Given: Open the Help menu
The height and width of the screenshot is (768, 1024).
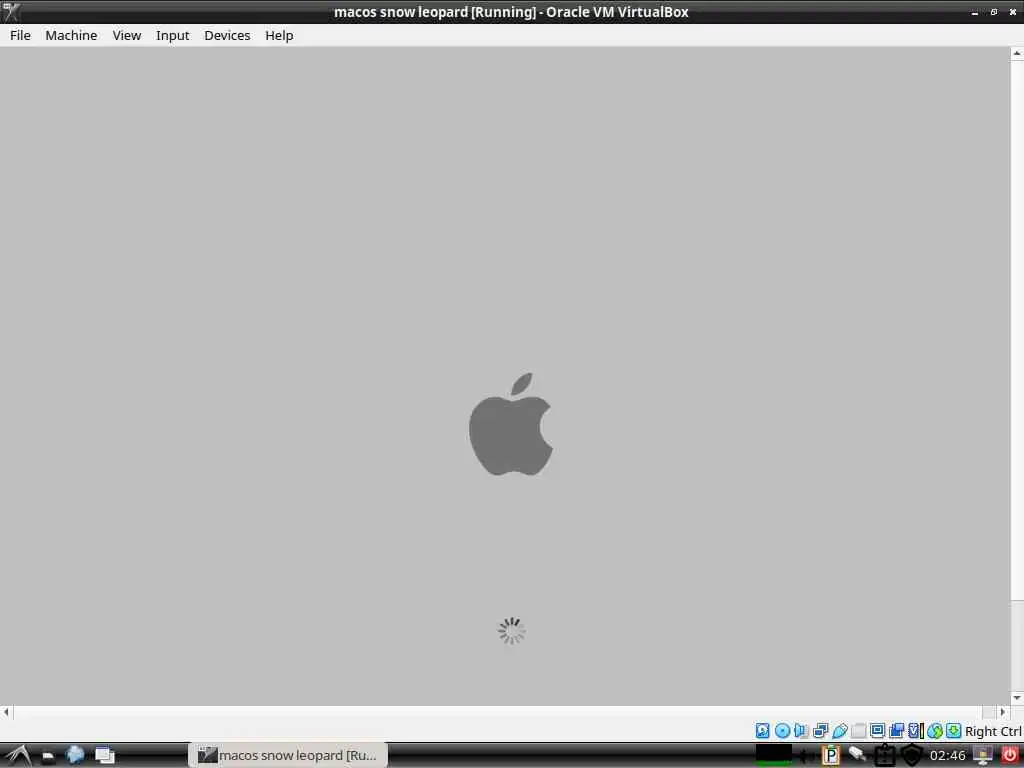Looking at the screenshot, I should 279,35.
